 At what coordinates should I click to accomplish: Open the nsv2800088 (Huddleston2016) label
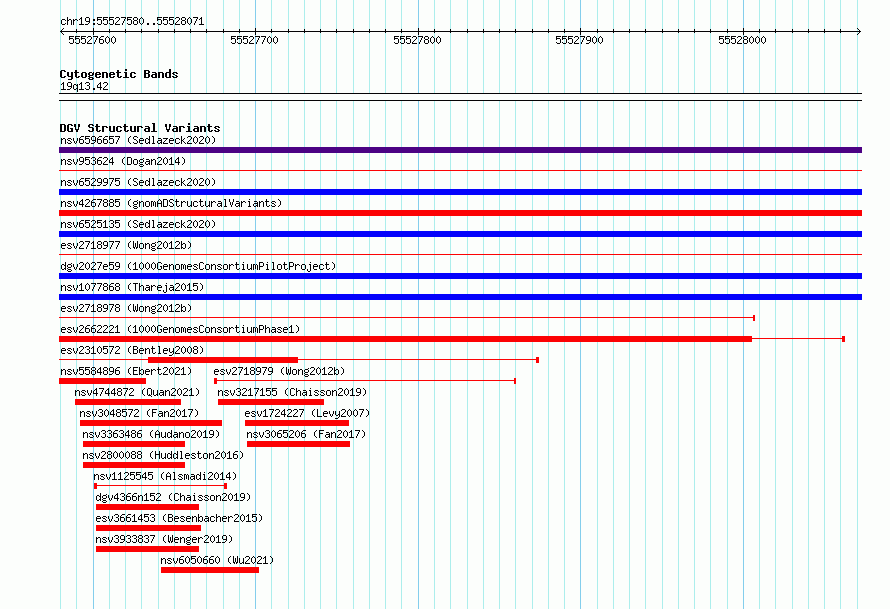pyautogui.click(x=163, y=455)
